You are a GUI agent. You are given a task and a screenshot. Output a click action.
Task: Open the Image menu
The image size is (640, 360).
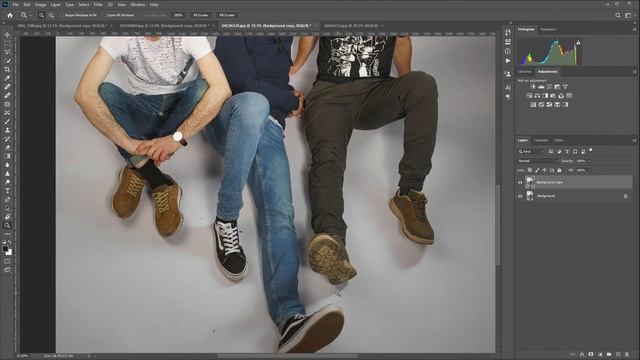[40, 4]
